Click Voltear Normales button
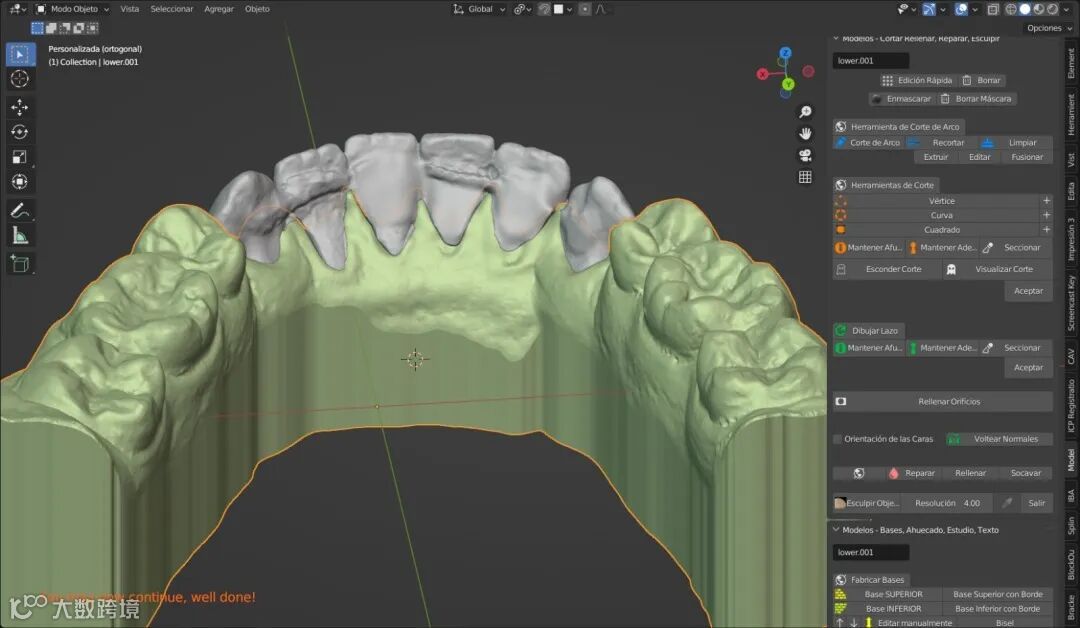1080x628 pixels. click(x=998, y=439)
